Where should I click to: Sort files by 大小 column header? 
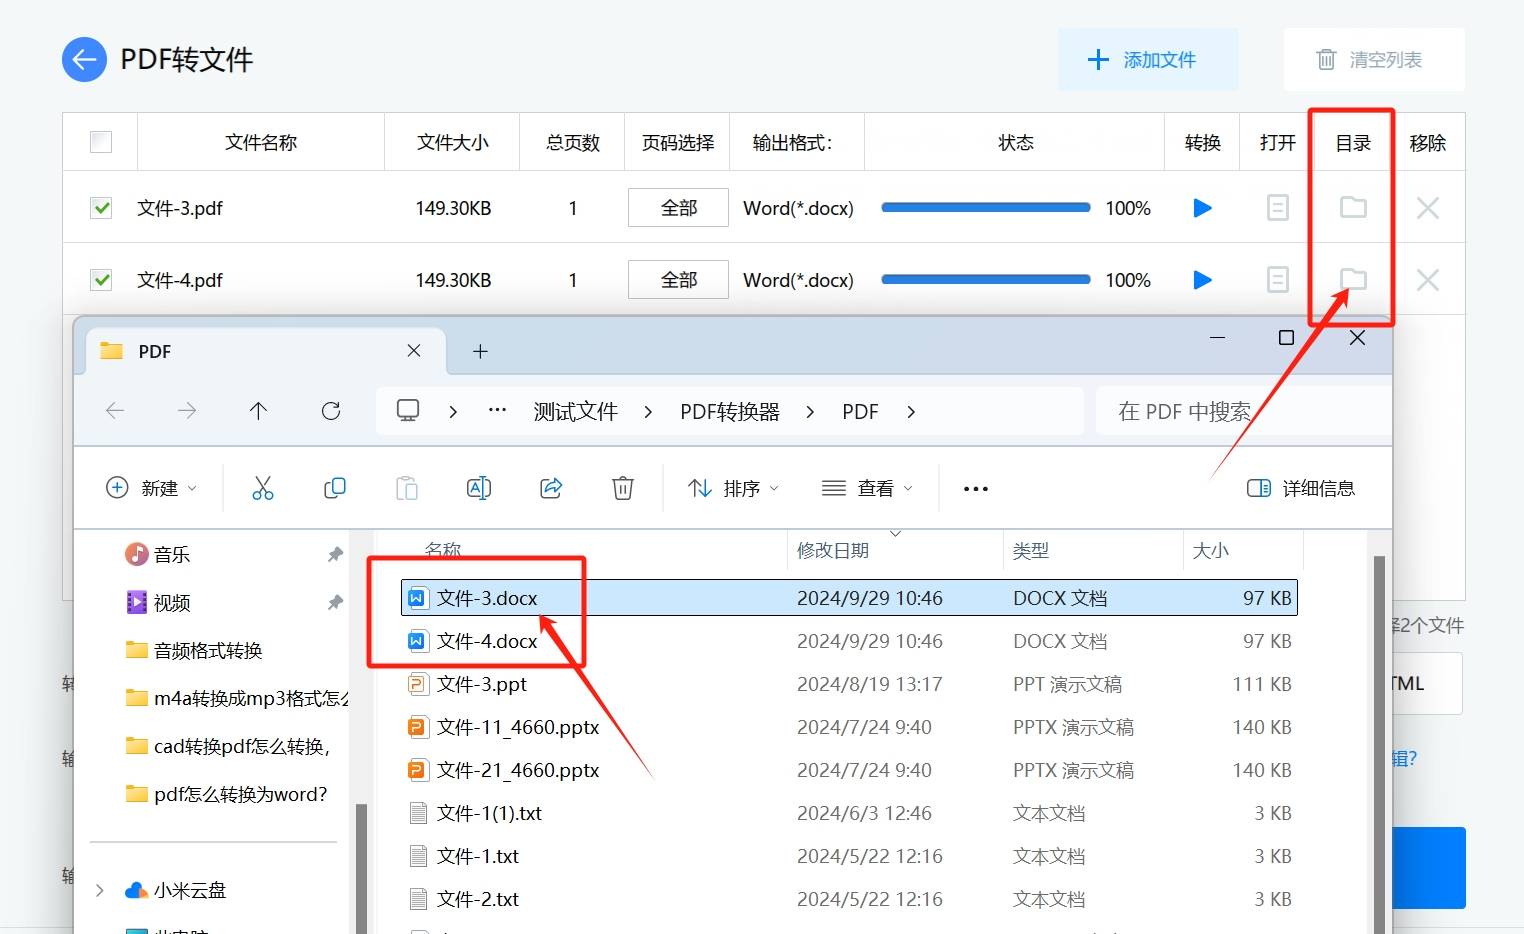pyautogui.click(x=1210, y=550)
